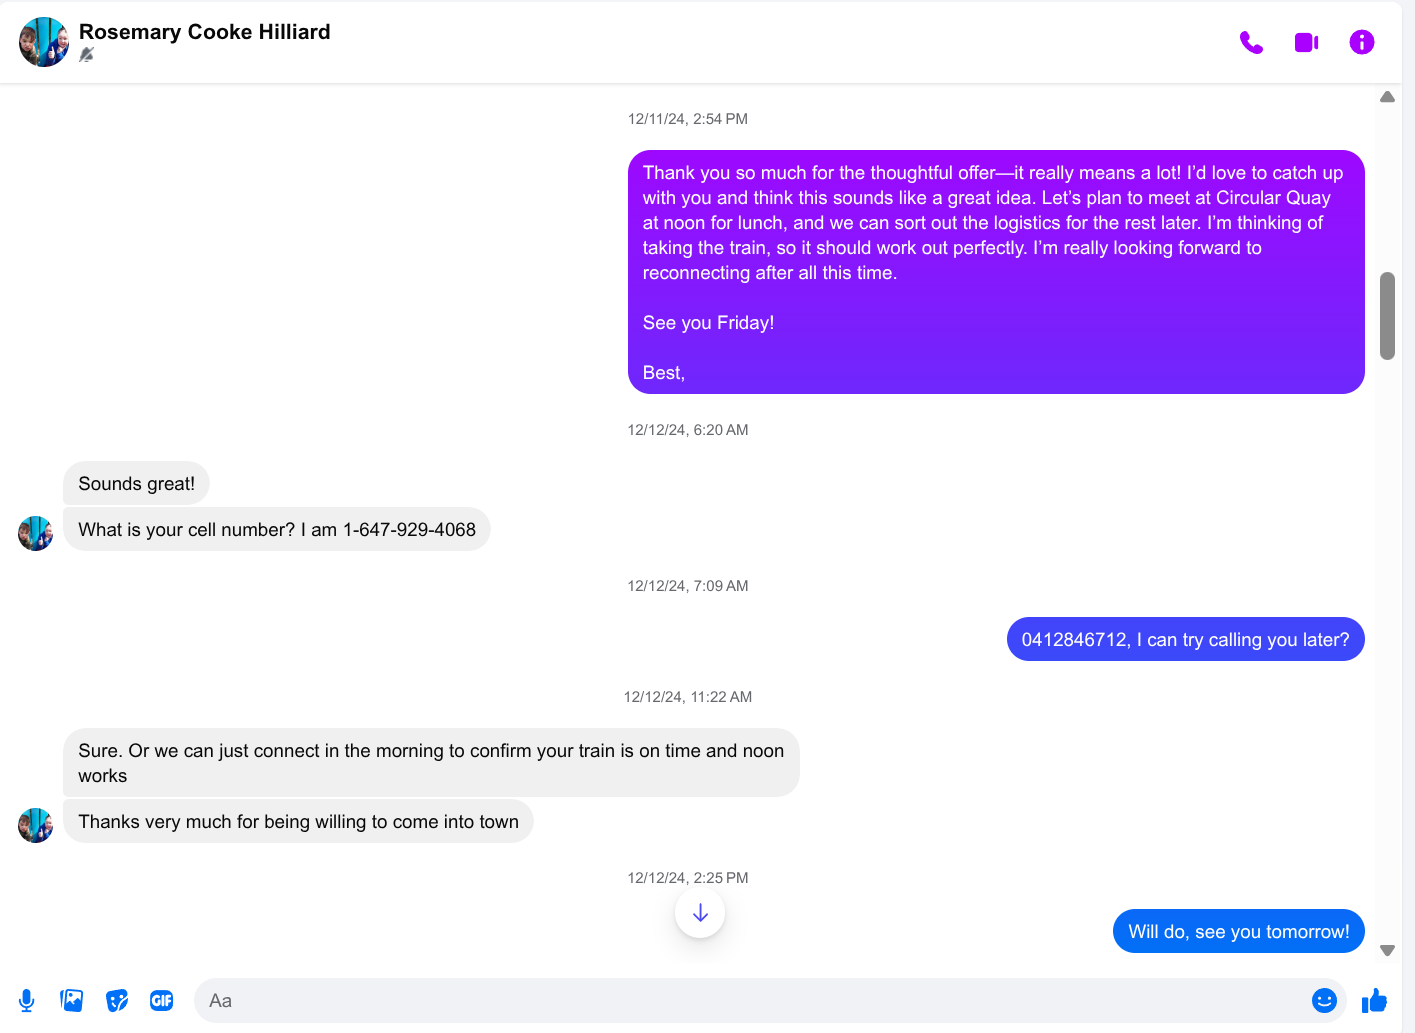Start a voice call with Rosemary
The width and height of the screenshot is (1415, 1033).
[1251, 42]
